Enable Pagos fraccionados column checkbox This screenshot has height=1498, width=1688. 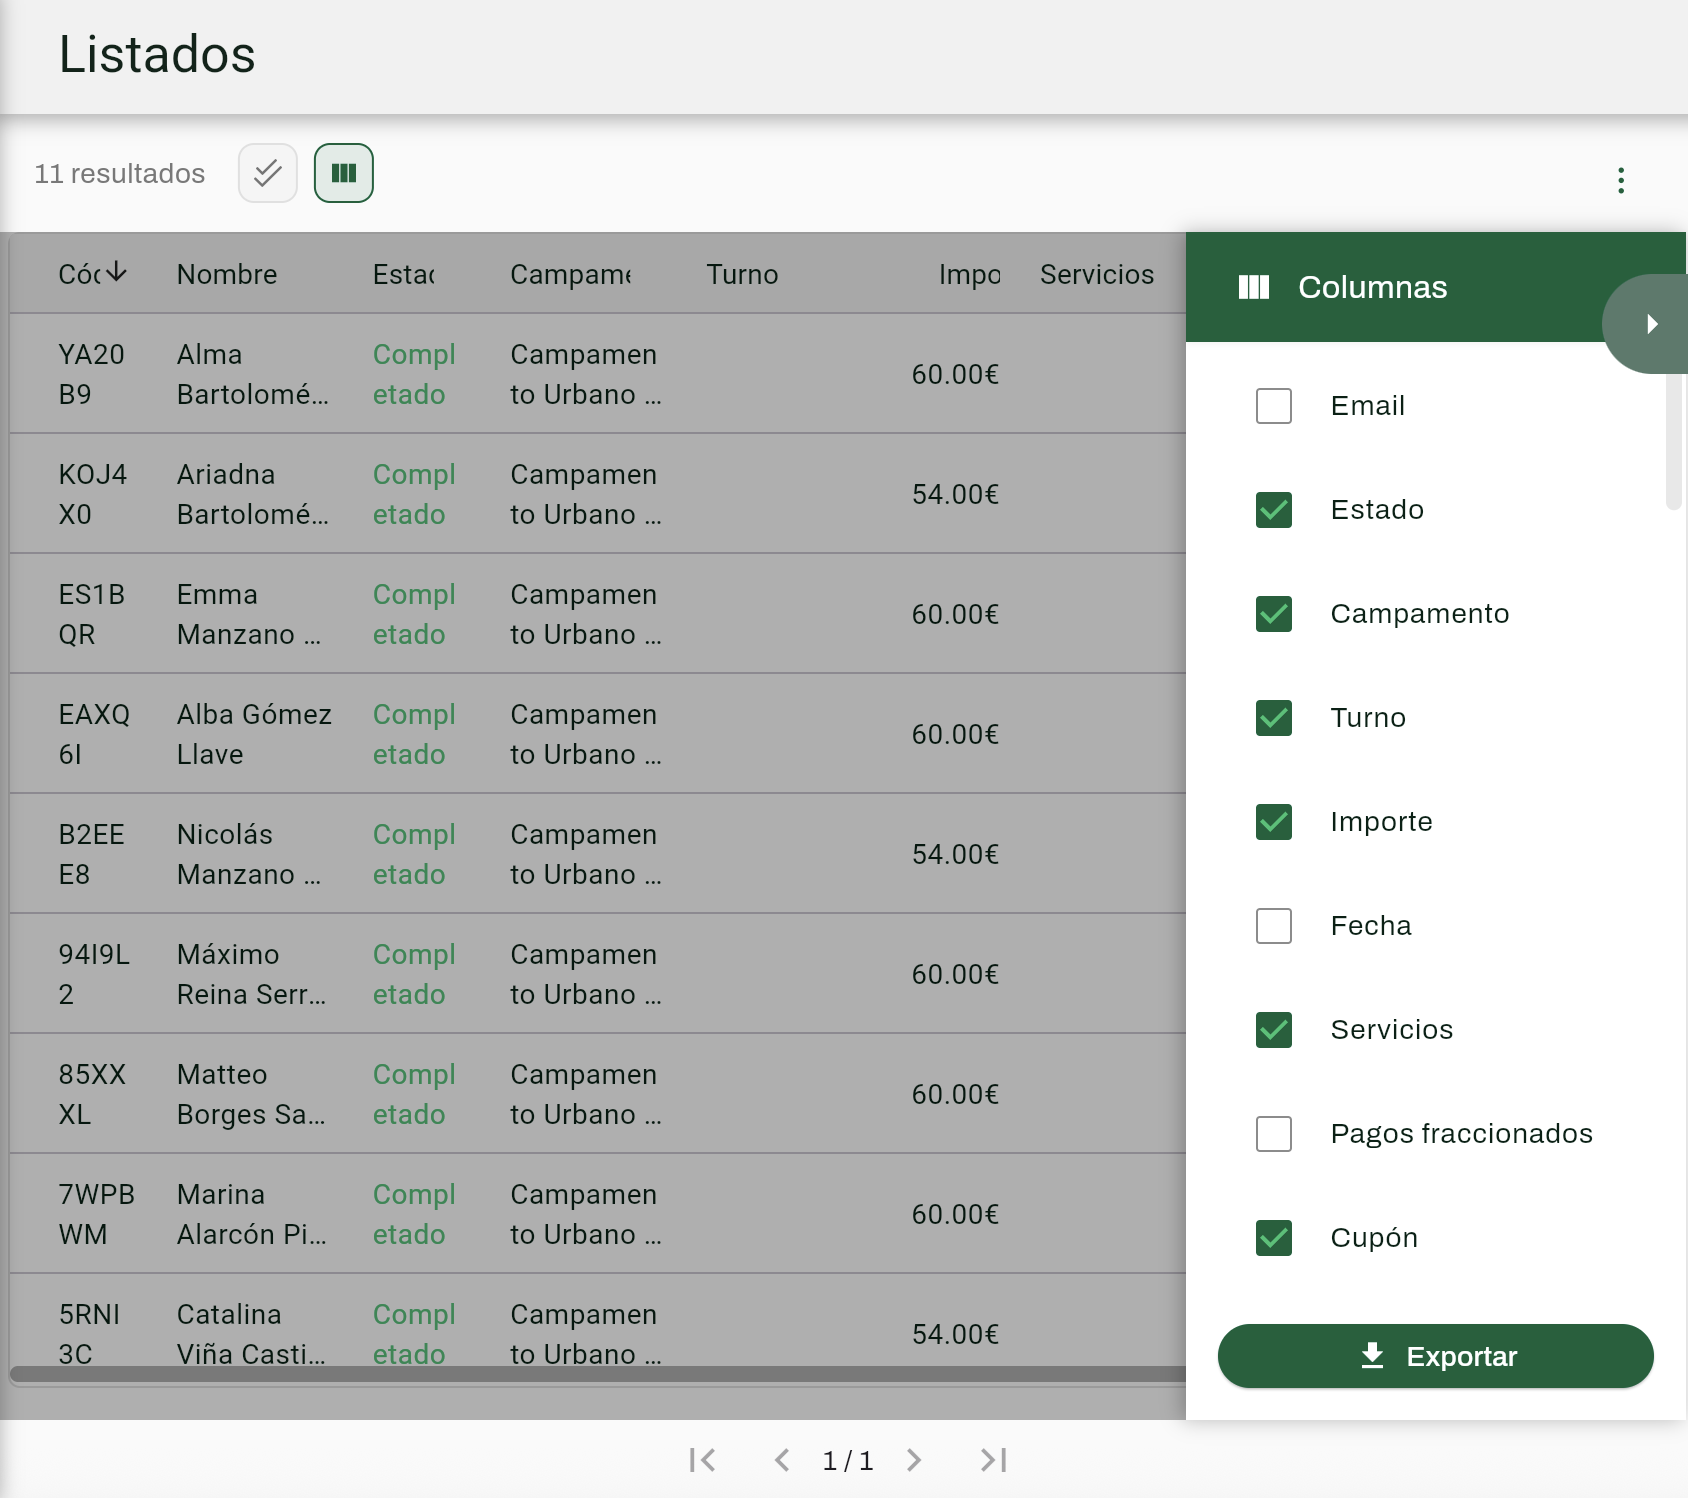coord(1273,1134)
